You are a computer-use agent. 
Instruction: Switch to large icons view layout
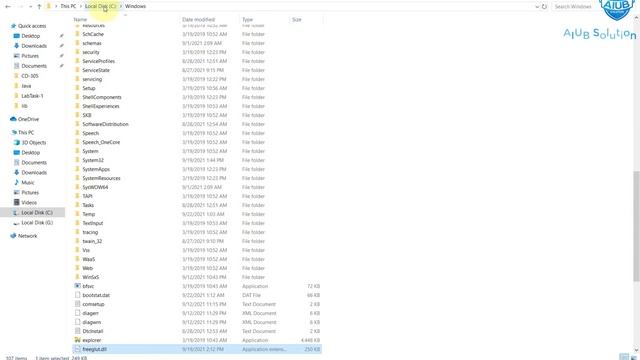point(634,357)
